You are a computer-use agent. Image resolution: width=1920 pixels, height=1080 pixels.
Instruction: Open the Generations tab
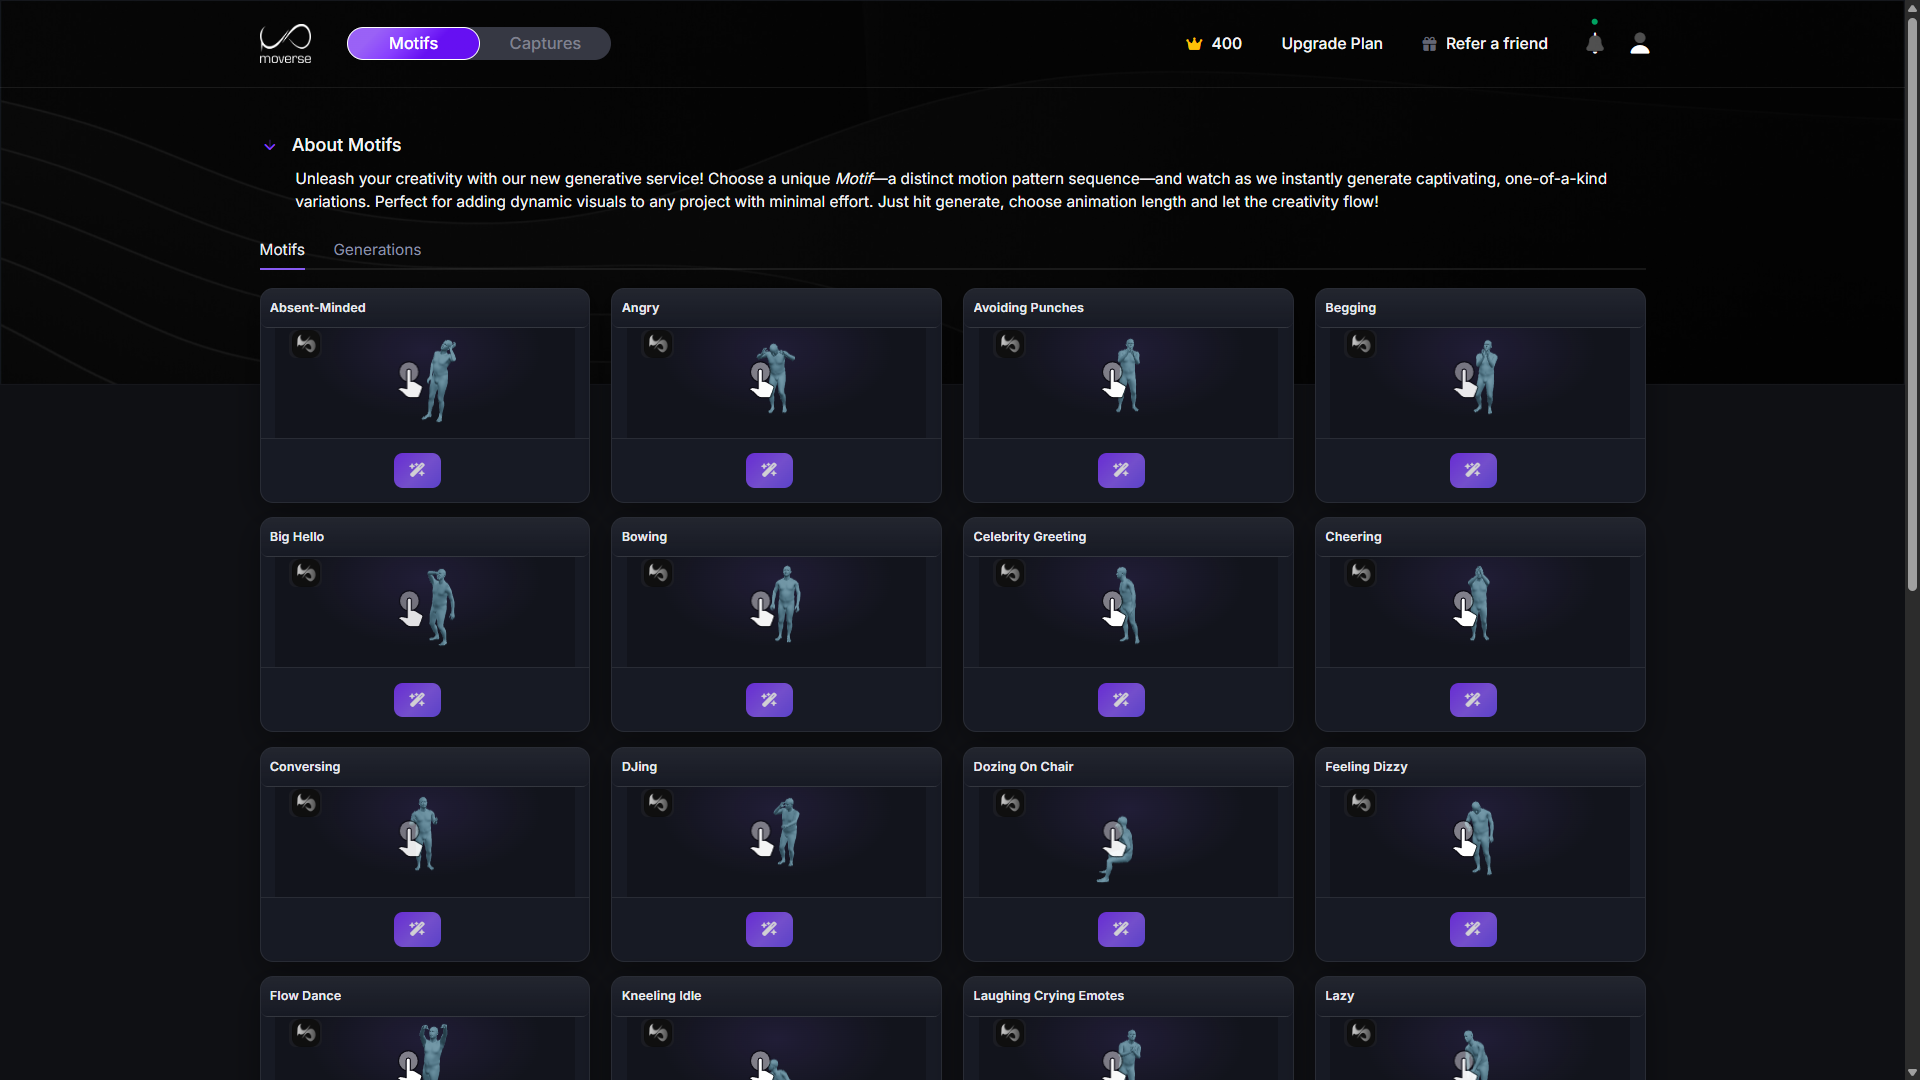point(377,250)
